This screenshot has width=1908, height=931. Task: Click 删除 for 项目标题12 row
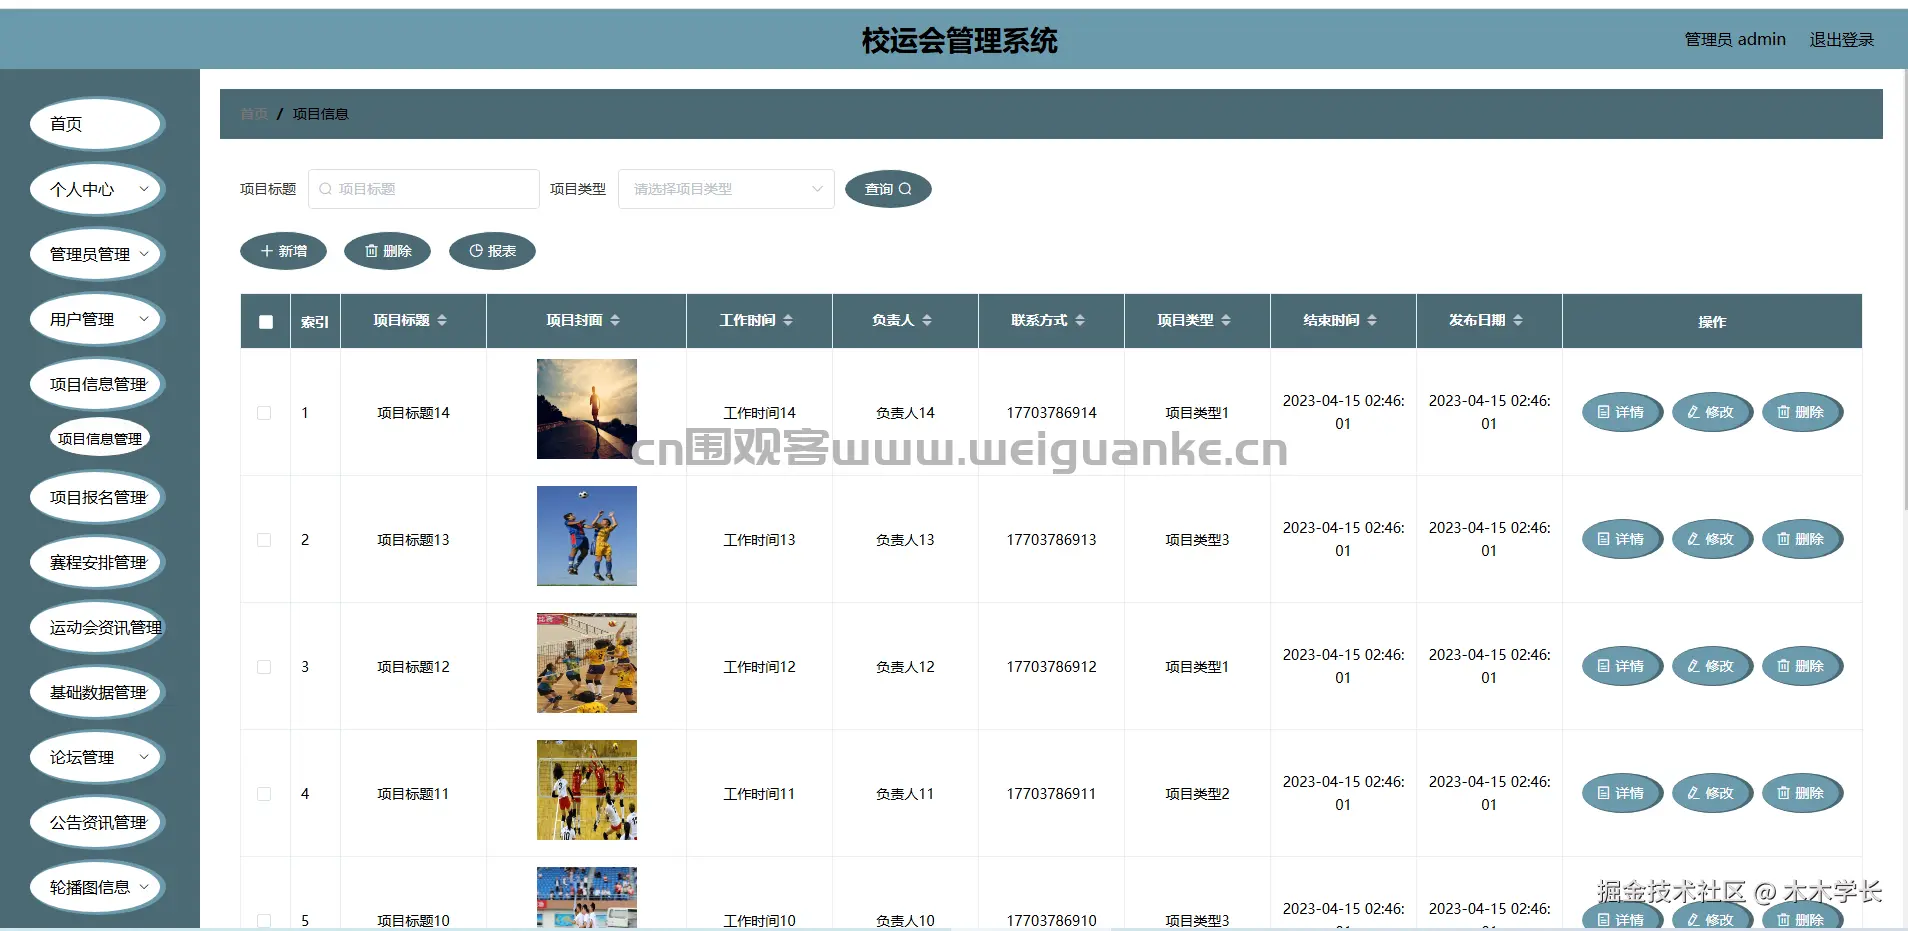point(1802,666)
